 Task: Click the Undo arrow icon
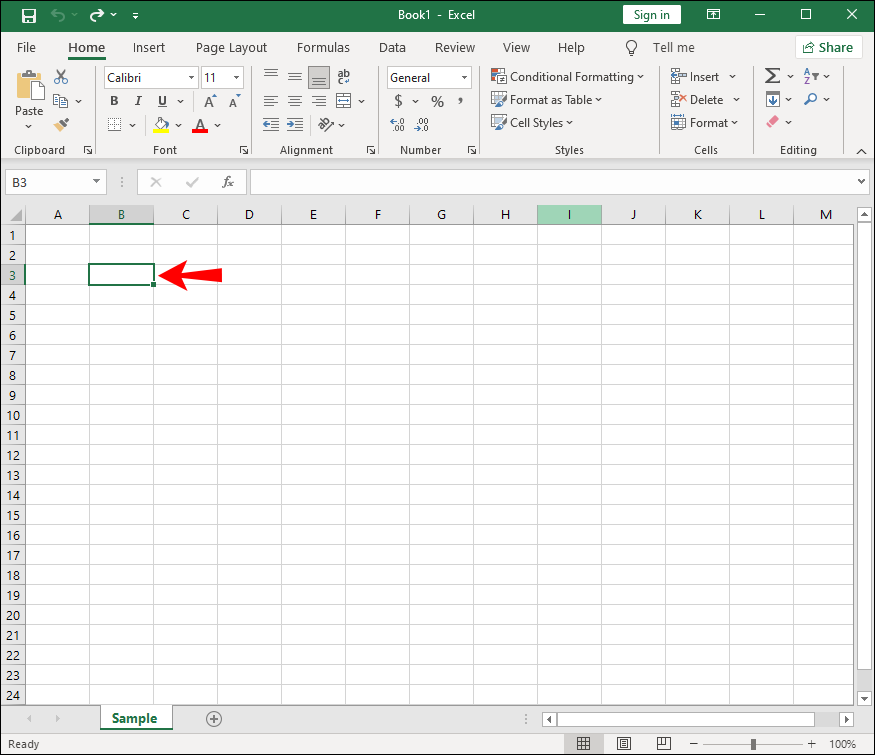pos(58,15)
